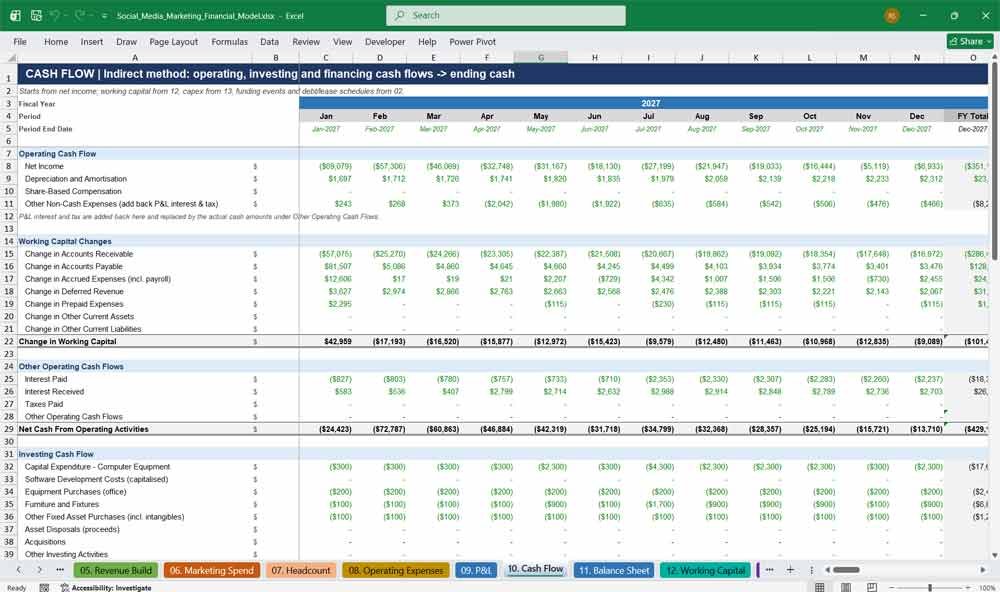Switch to Page Break Preview icon

871,587
